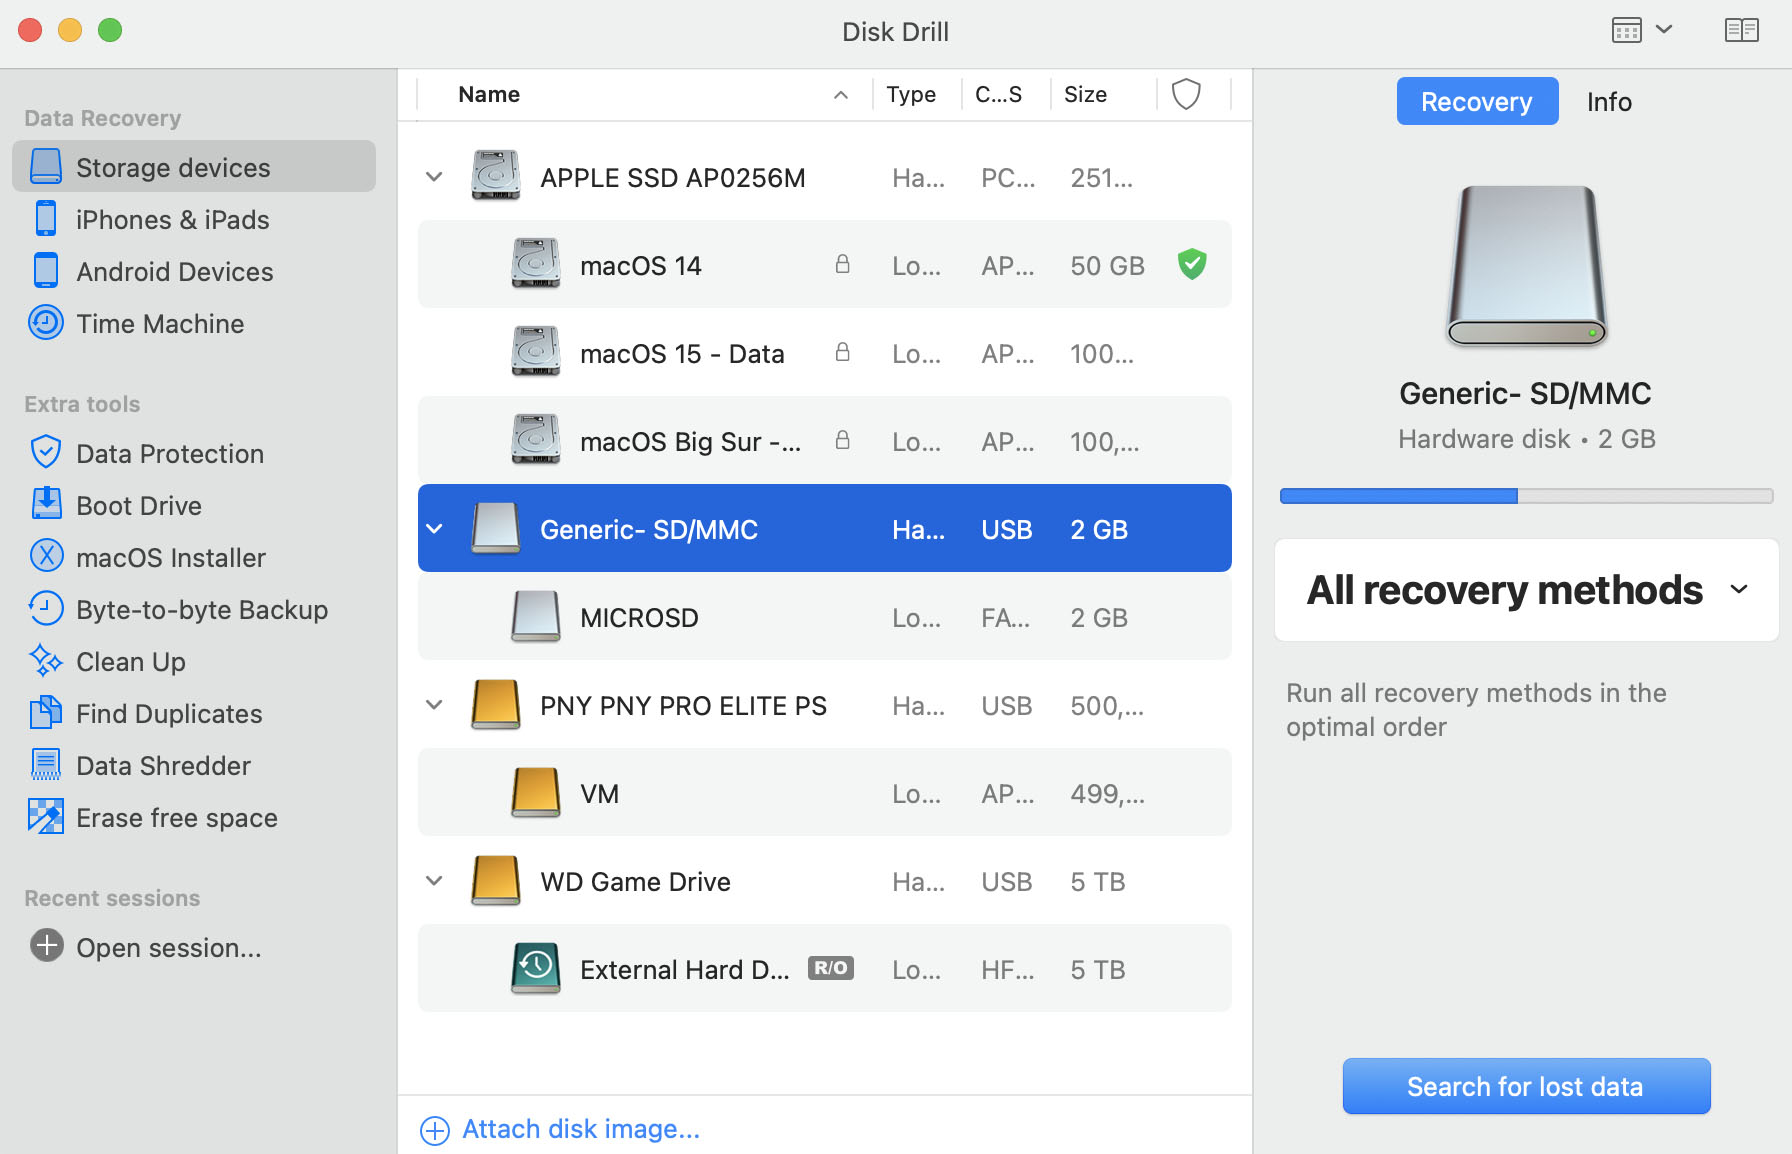Toggle the reading-pane view icon top right

pyautogui.click(x=1741, y=30)
